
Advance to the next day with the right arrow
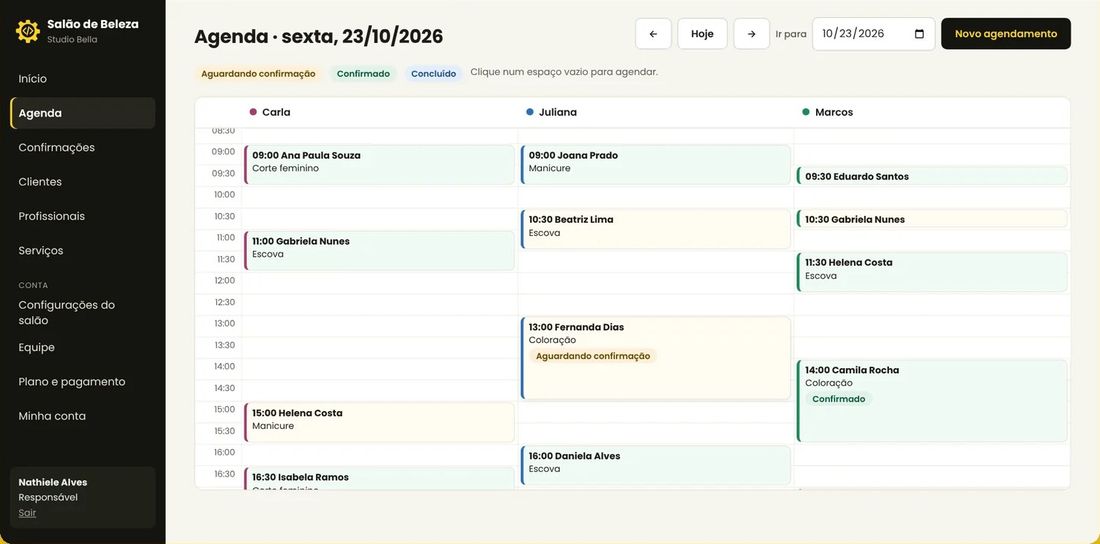(x=751, y=34)
